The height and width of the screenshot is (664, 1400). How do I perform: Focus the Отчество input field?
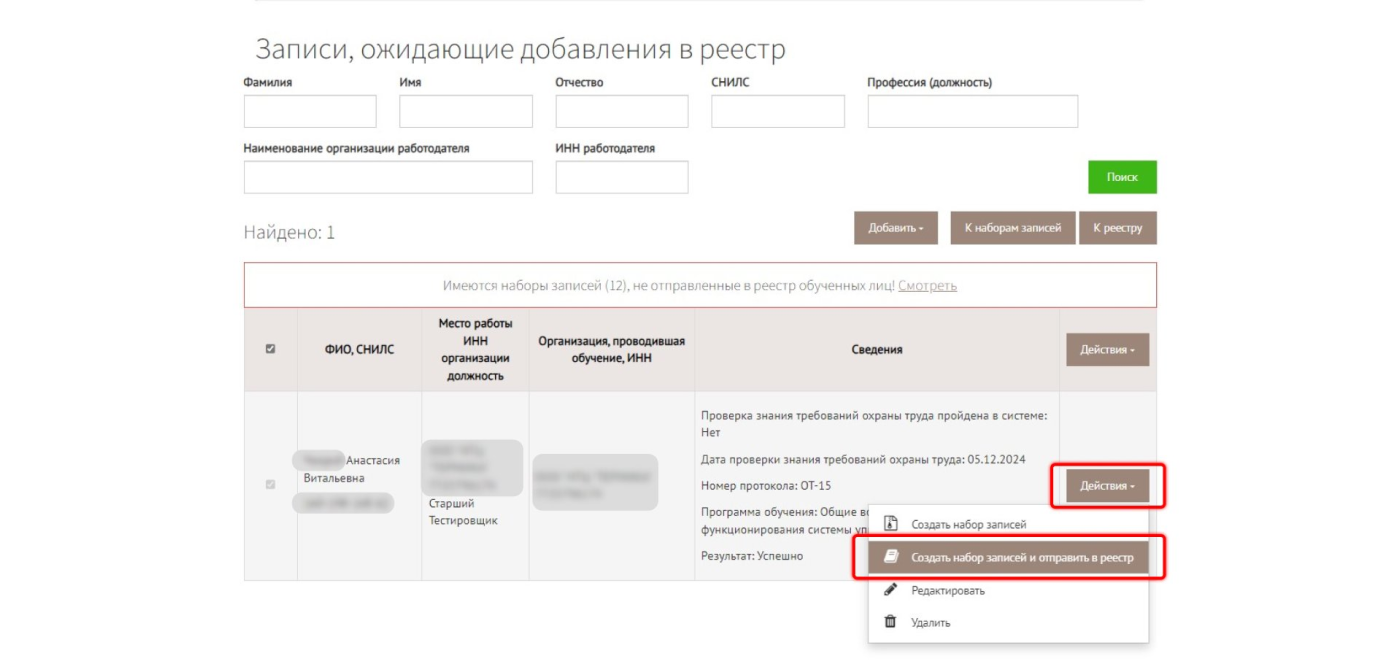pos(622,111)
